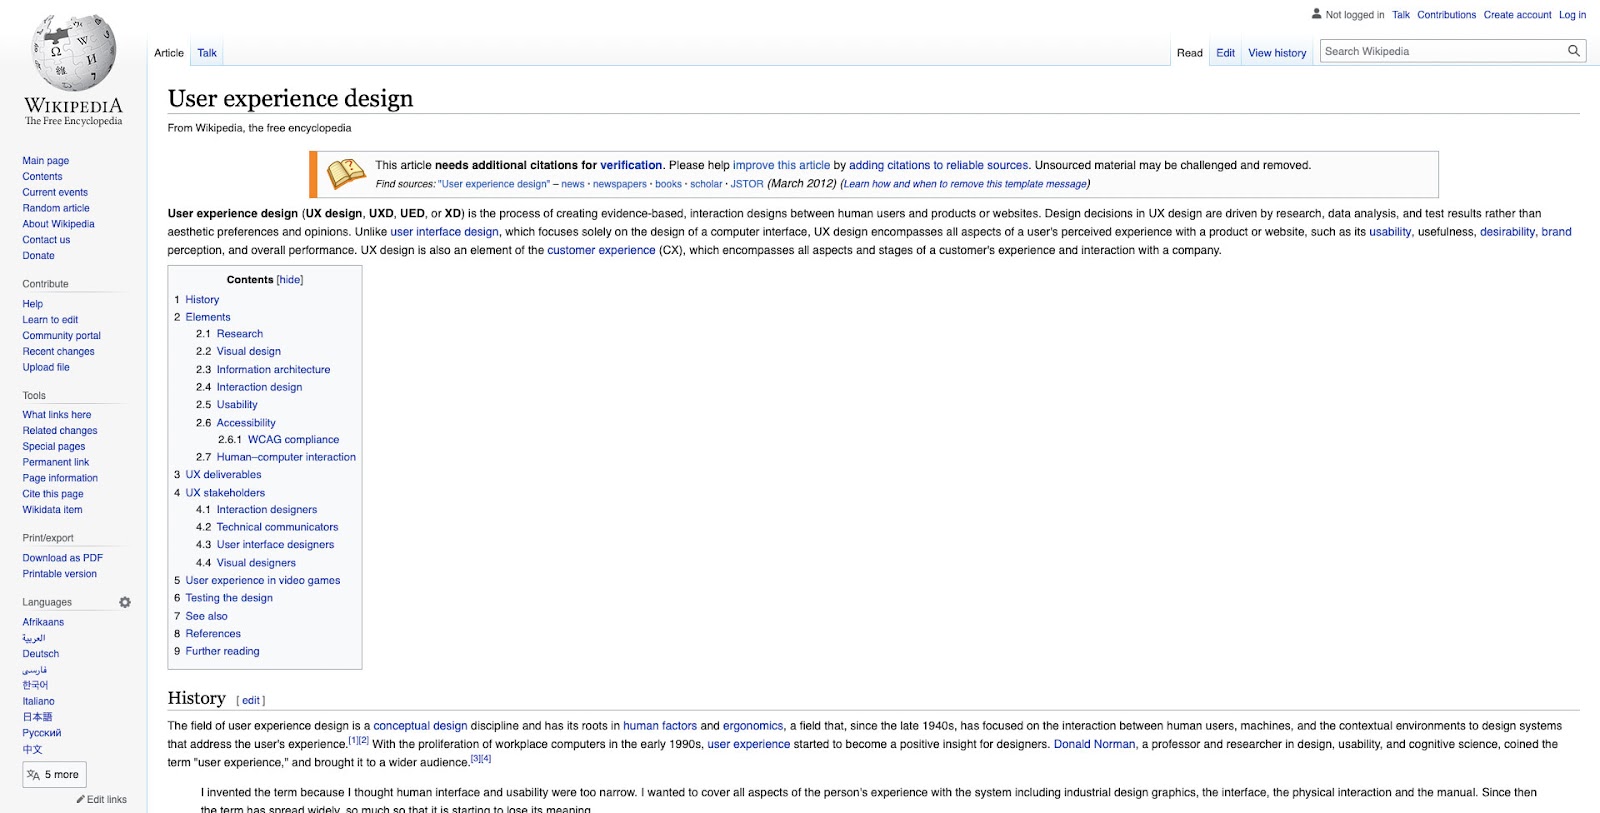Go to Main page in sidebar
This screenshot has width=1600, height=813.
pos(46,161)
